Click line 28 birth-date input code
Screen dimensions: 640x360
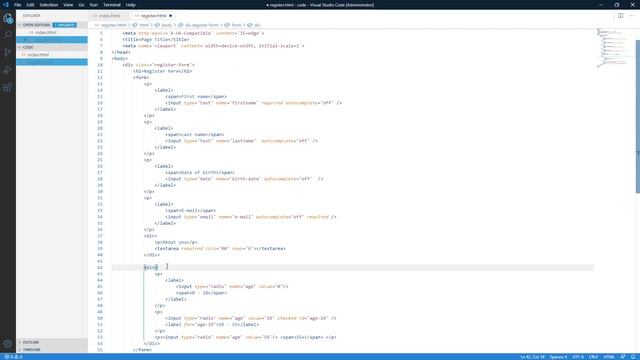[x=244, y=179]
